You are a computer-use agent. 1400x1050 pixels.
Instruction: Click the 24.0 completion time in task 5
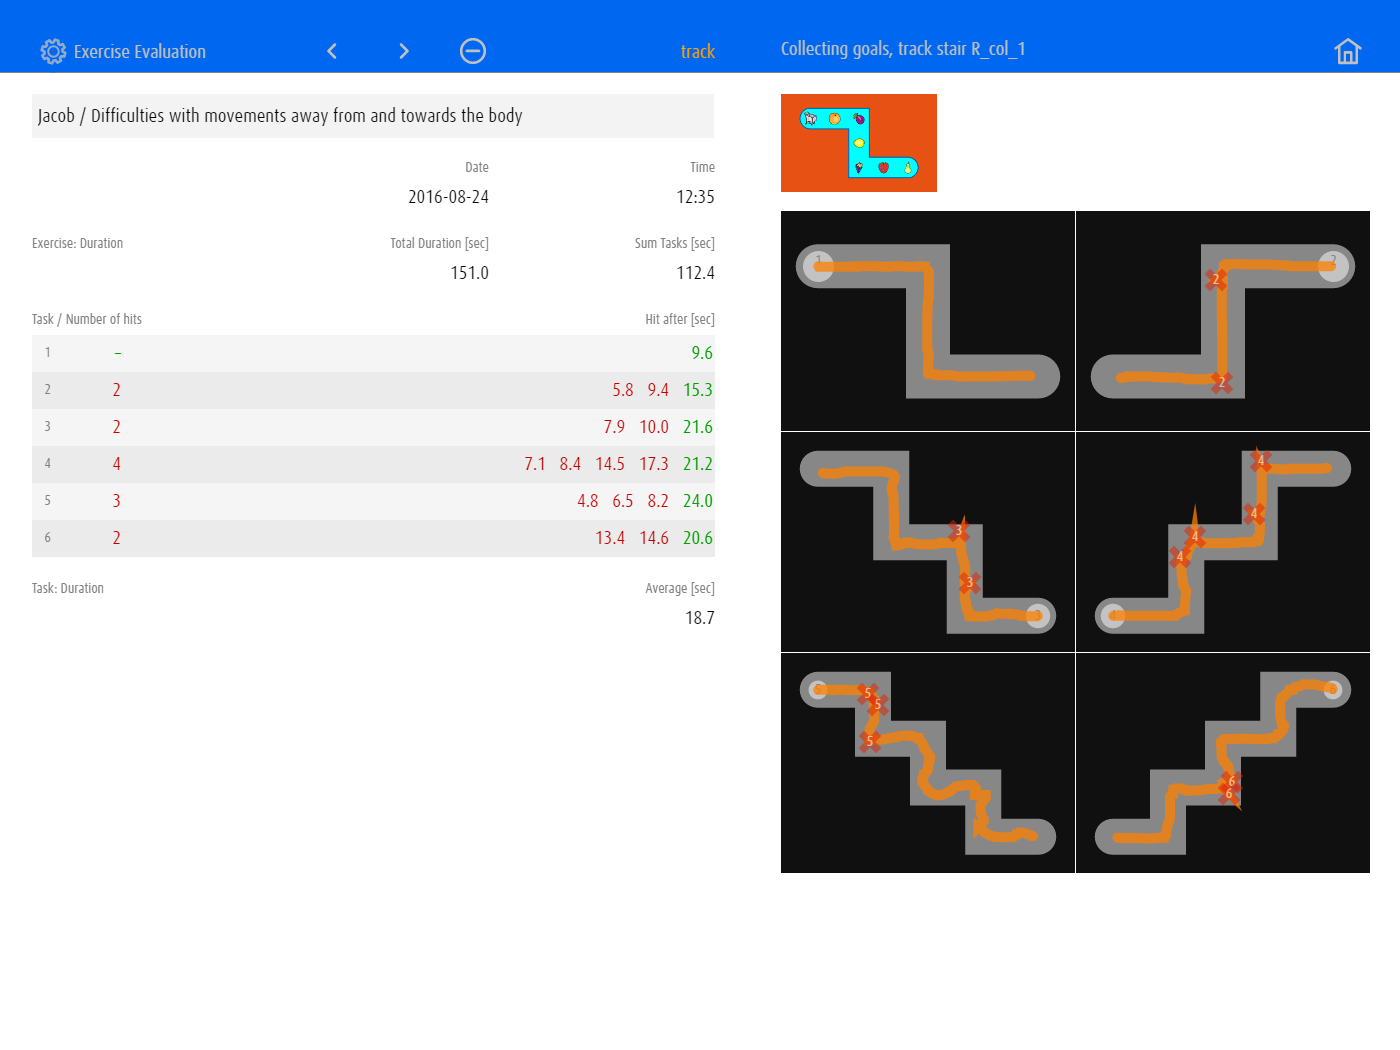tap(698, 501)
